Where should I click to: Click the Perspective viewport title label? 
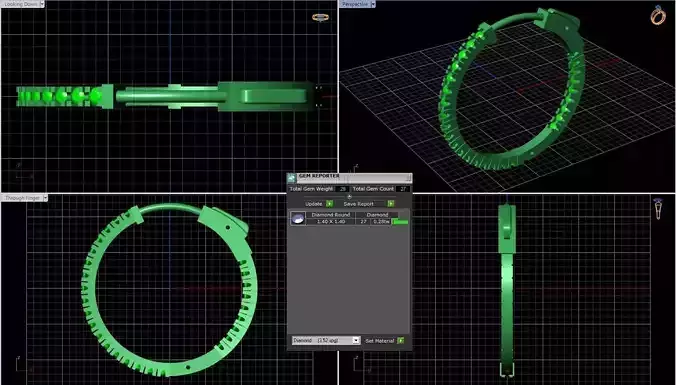(355, 4)
